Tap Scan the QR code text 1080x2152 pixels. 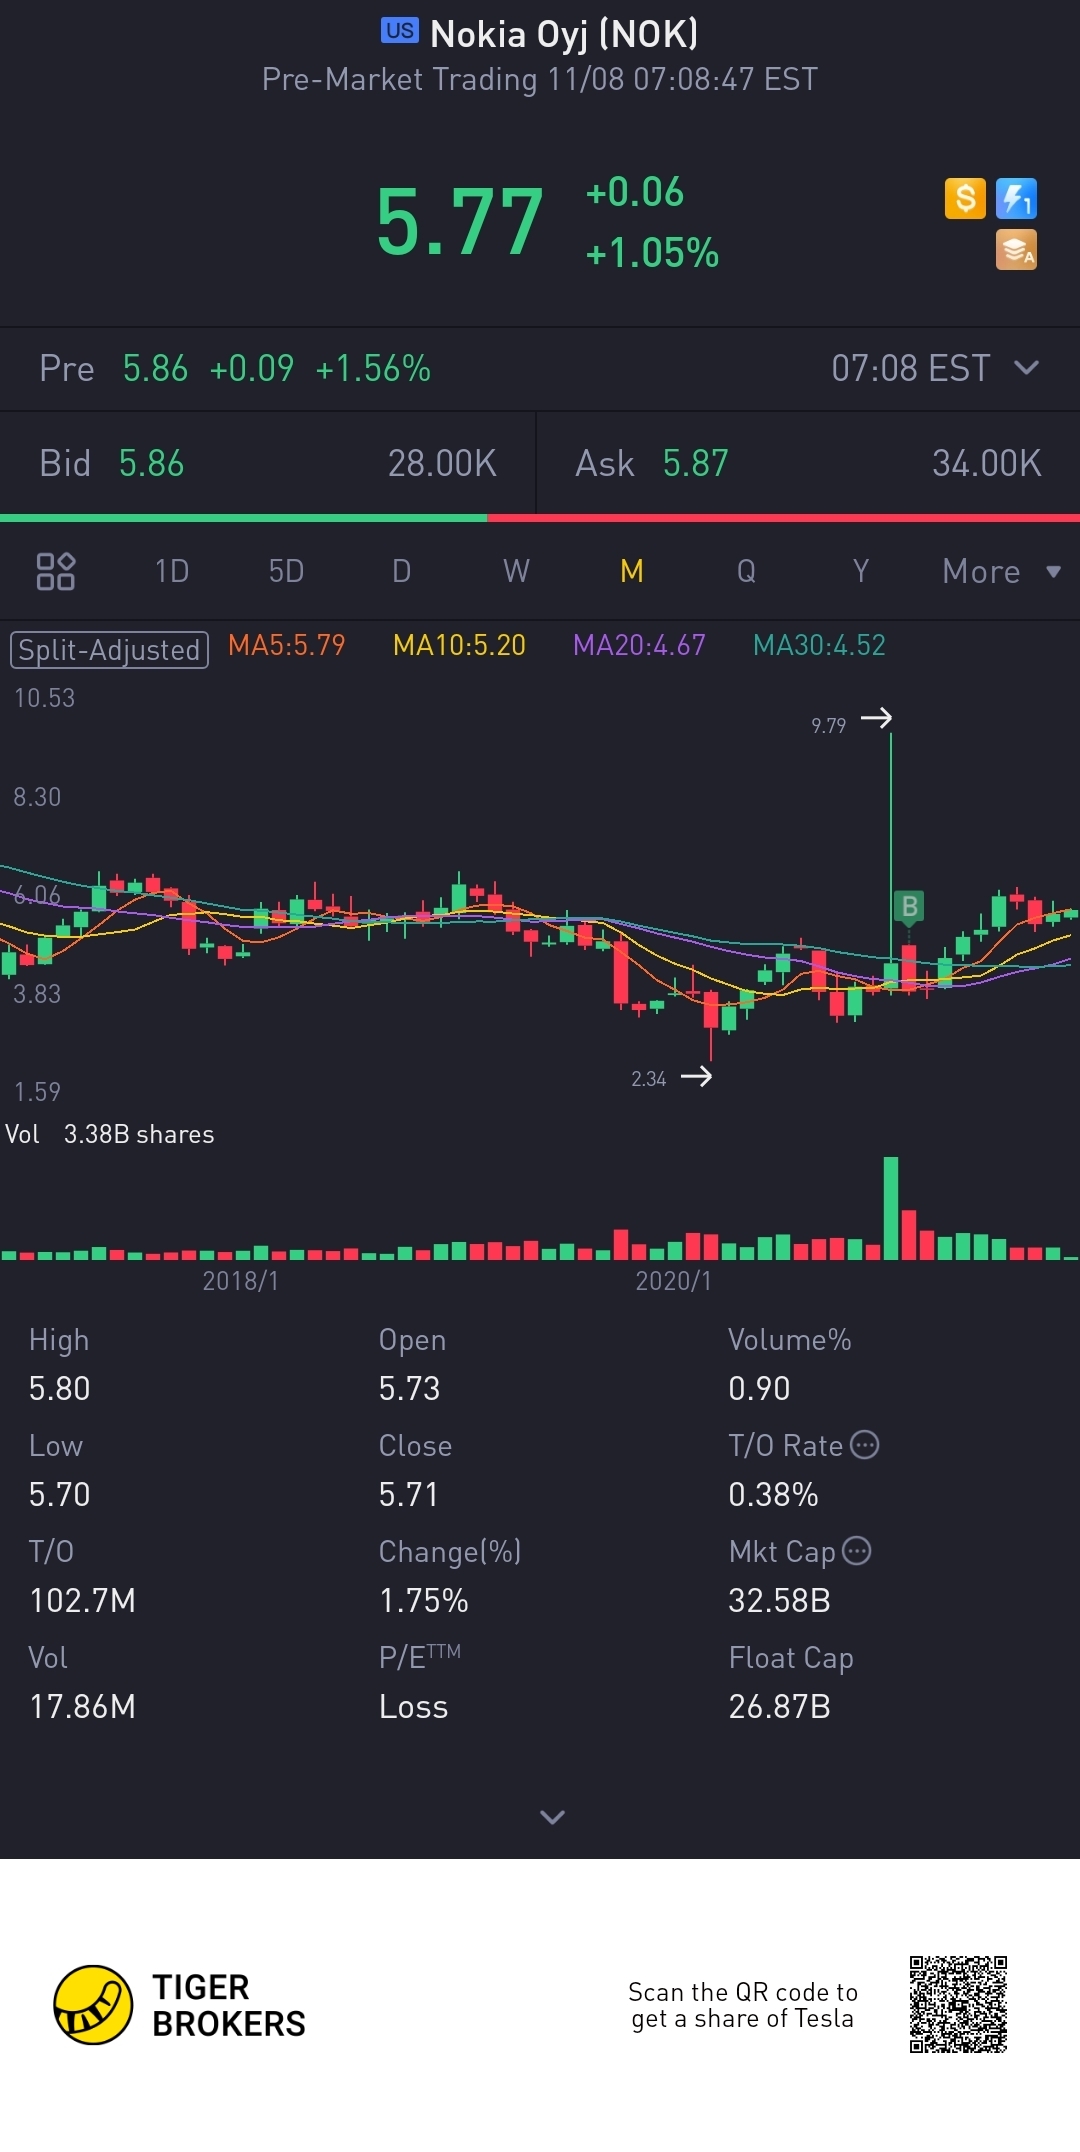coord(743,2005)
